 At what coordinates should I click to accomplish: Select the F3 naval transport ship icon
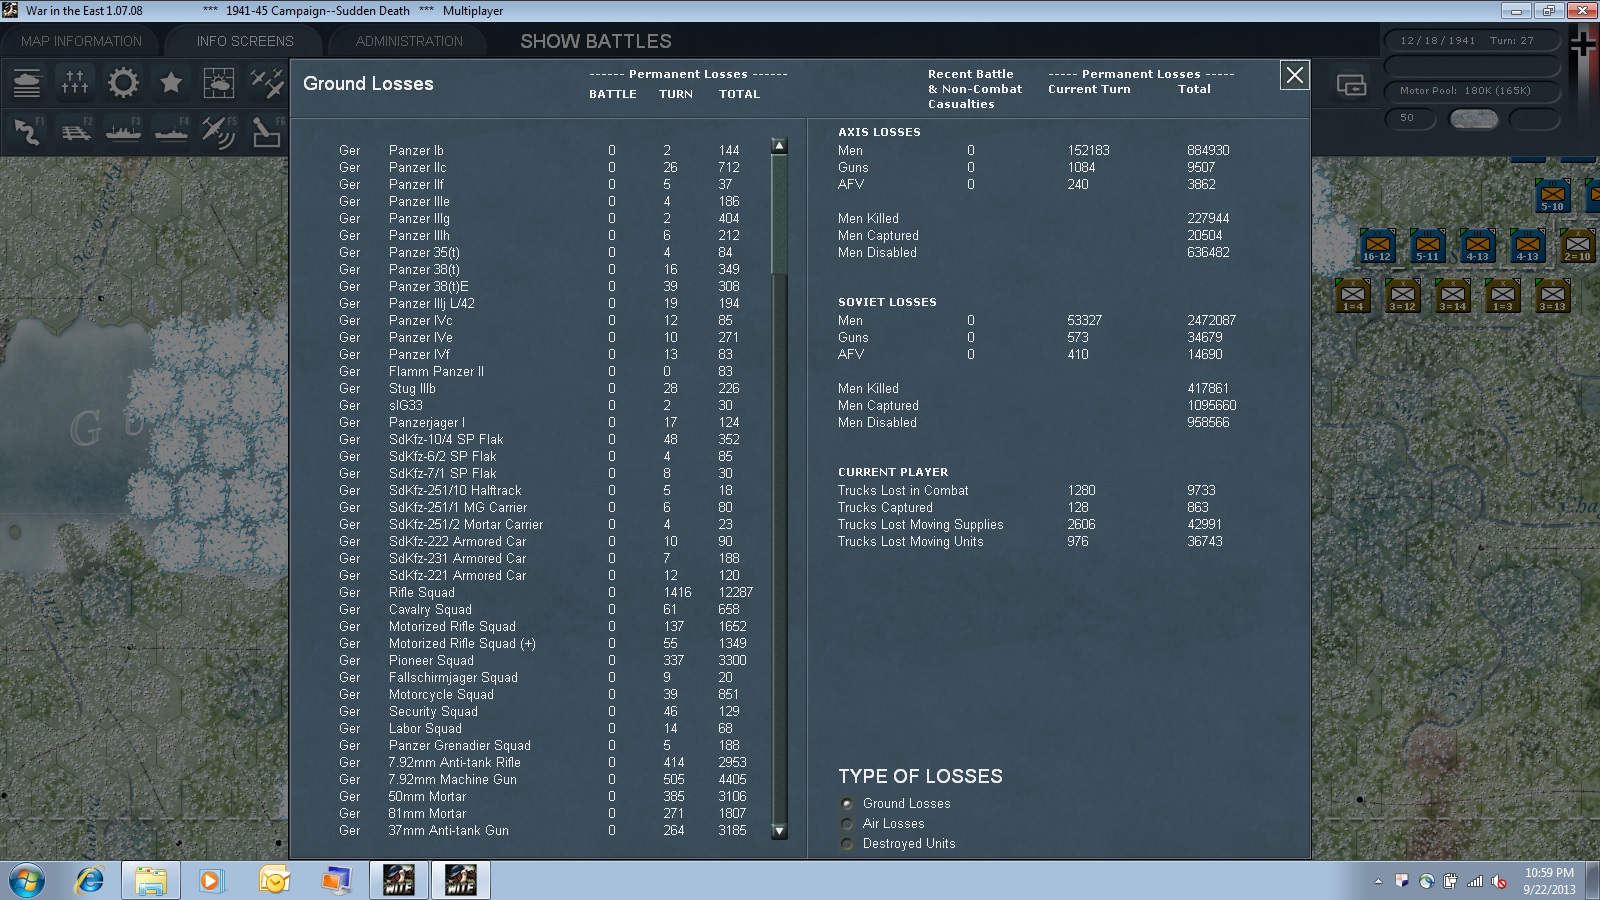point(123,131)
